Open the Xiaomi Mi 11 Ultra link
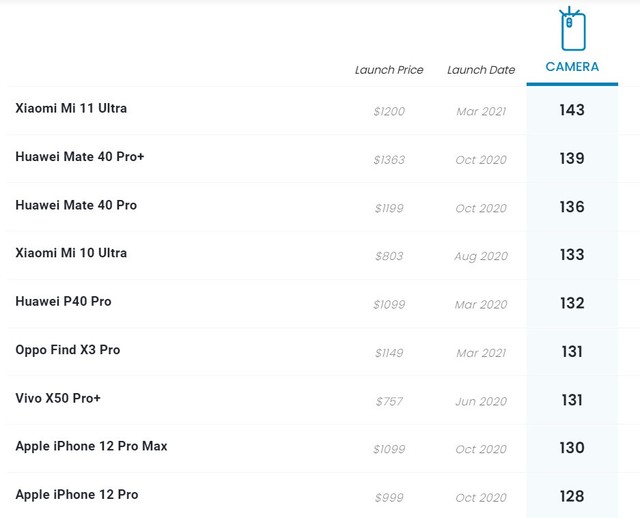Image resolution: width=640 pixels, height=518 pixels. coord(71,108)
